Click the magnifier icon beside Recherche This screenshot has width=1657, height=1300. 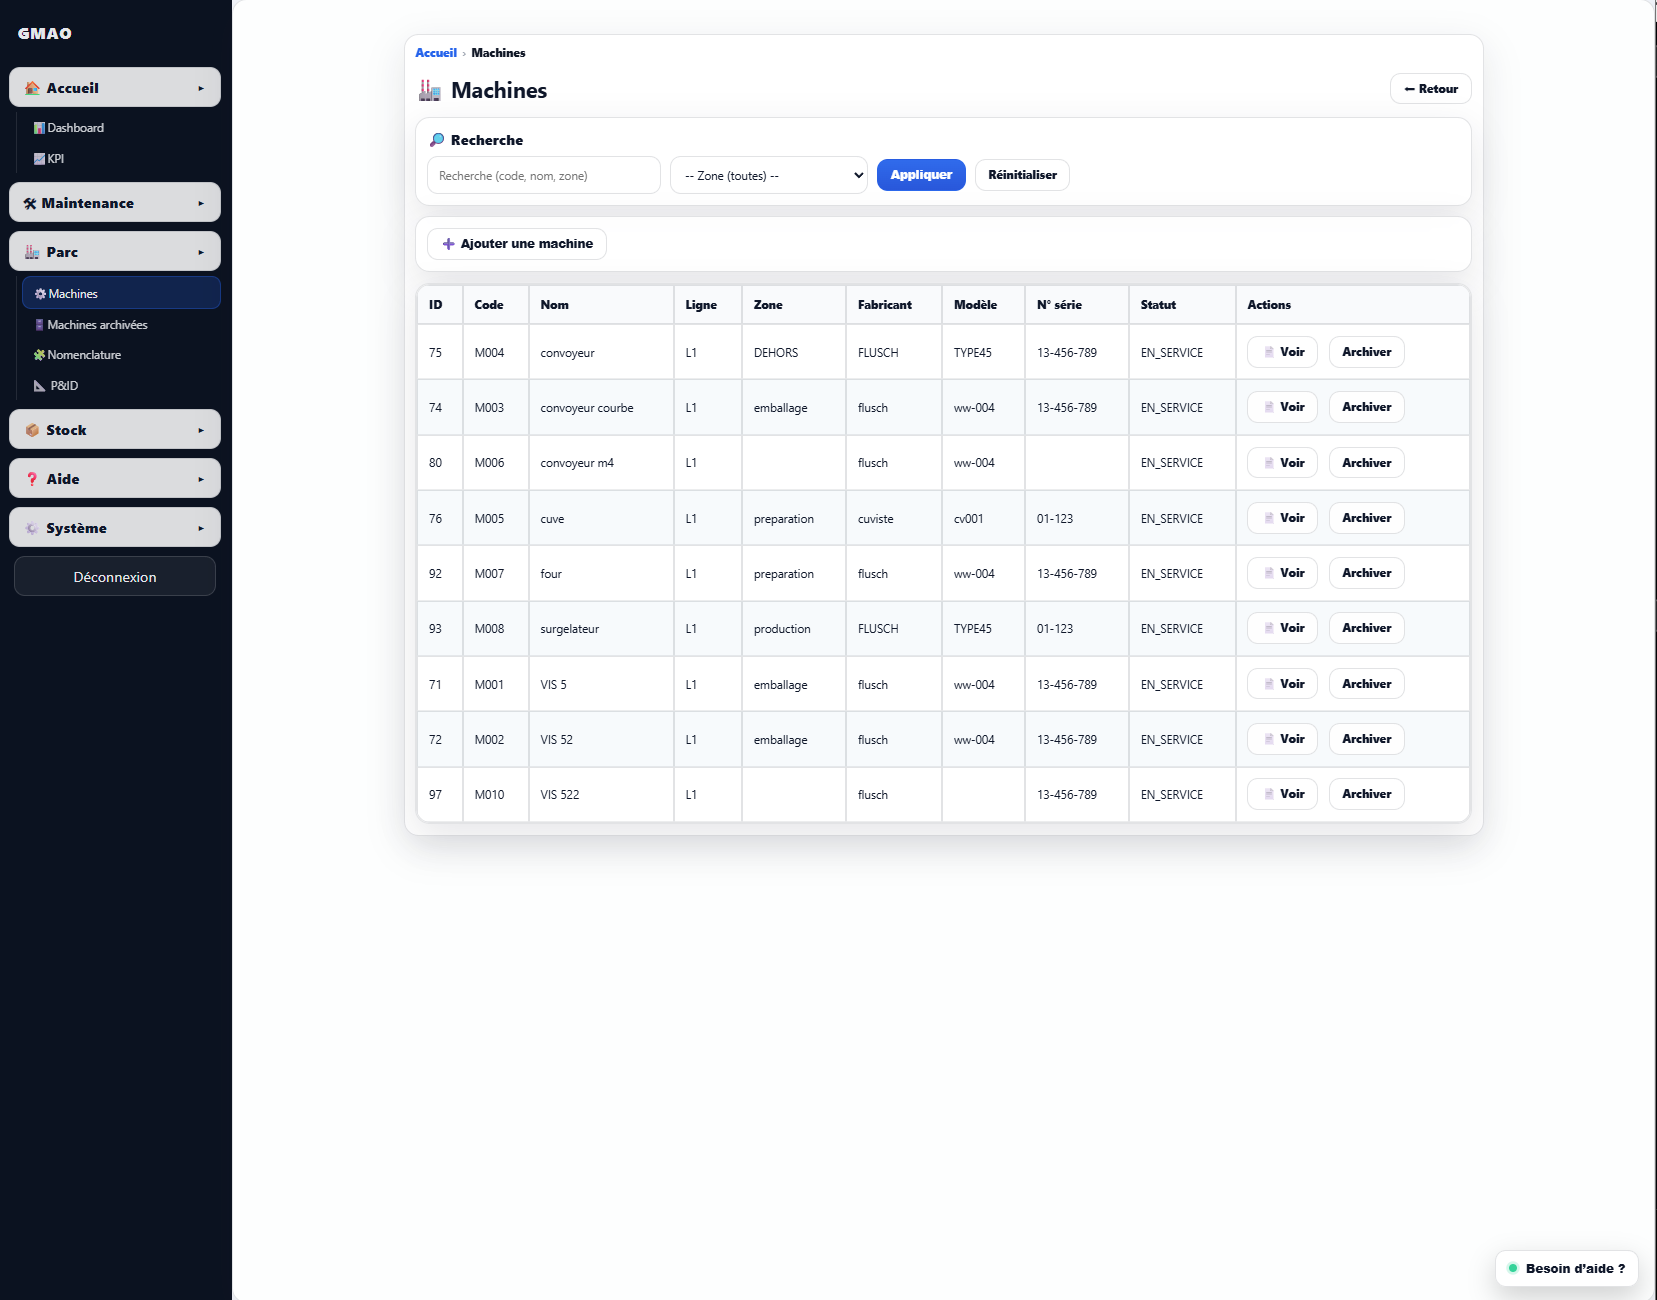pyautogui.click(x=437, y=140)
